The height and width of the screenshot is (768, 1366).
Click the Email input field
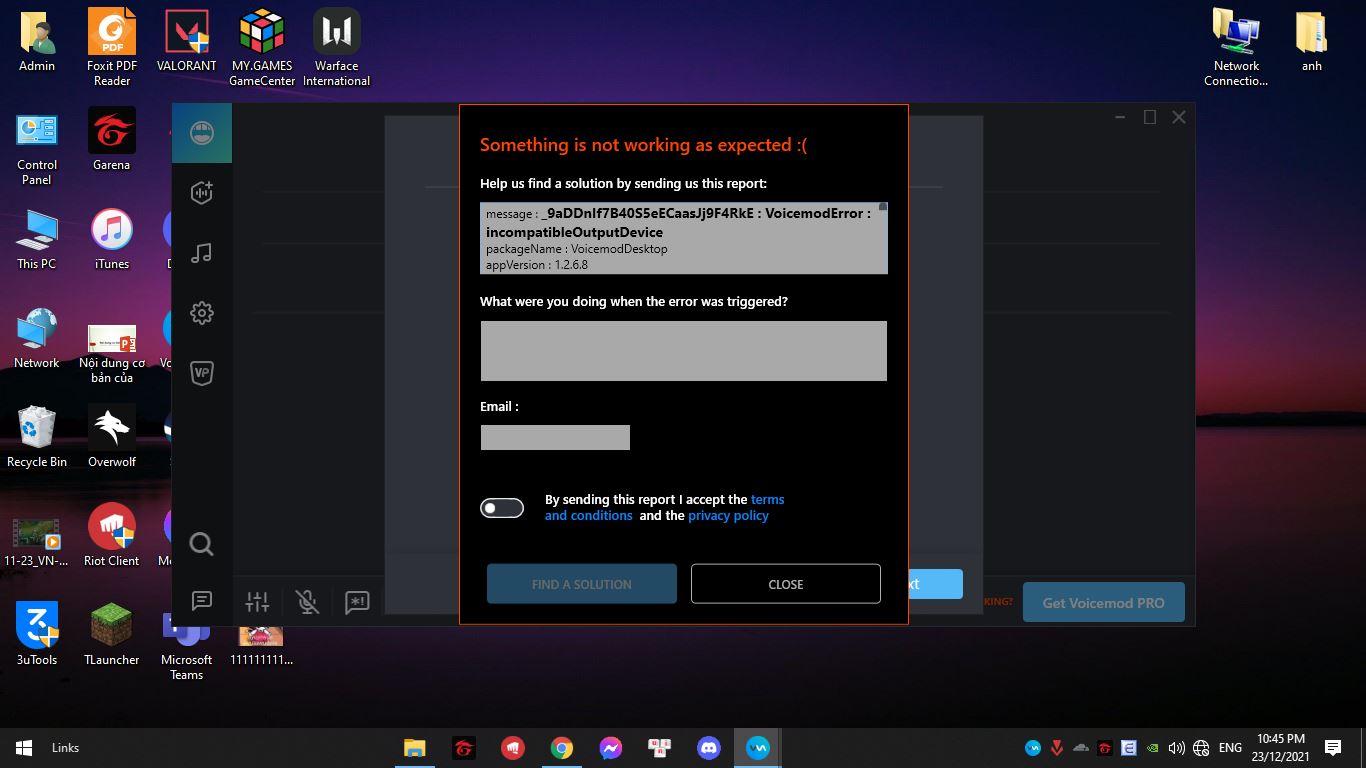point(555,437)
